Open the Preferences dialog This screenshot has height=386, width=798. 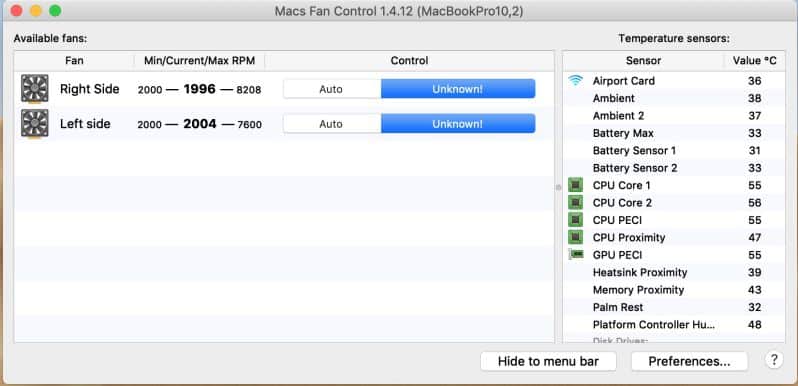(x=689, y=362)
